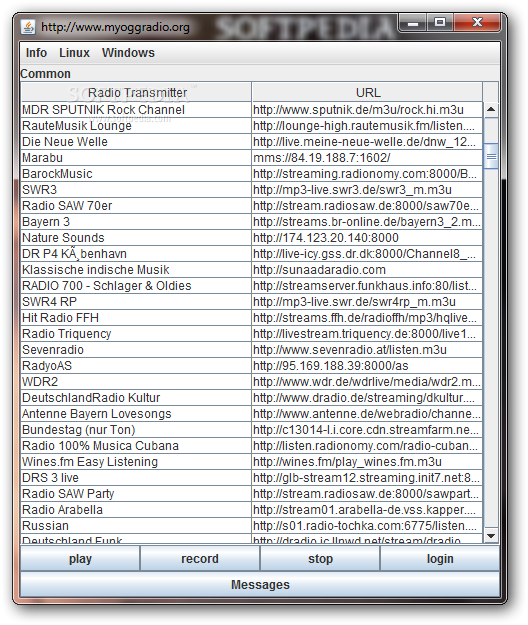Click the scrollbar down arrow
528x625 pixels.
[491, 535]
